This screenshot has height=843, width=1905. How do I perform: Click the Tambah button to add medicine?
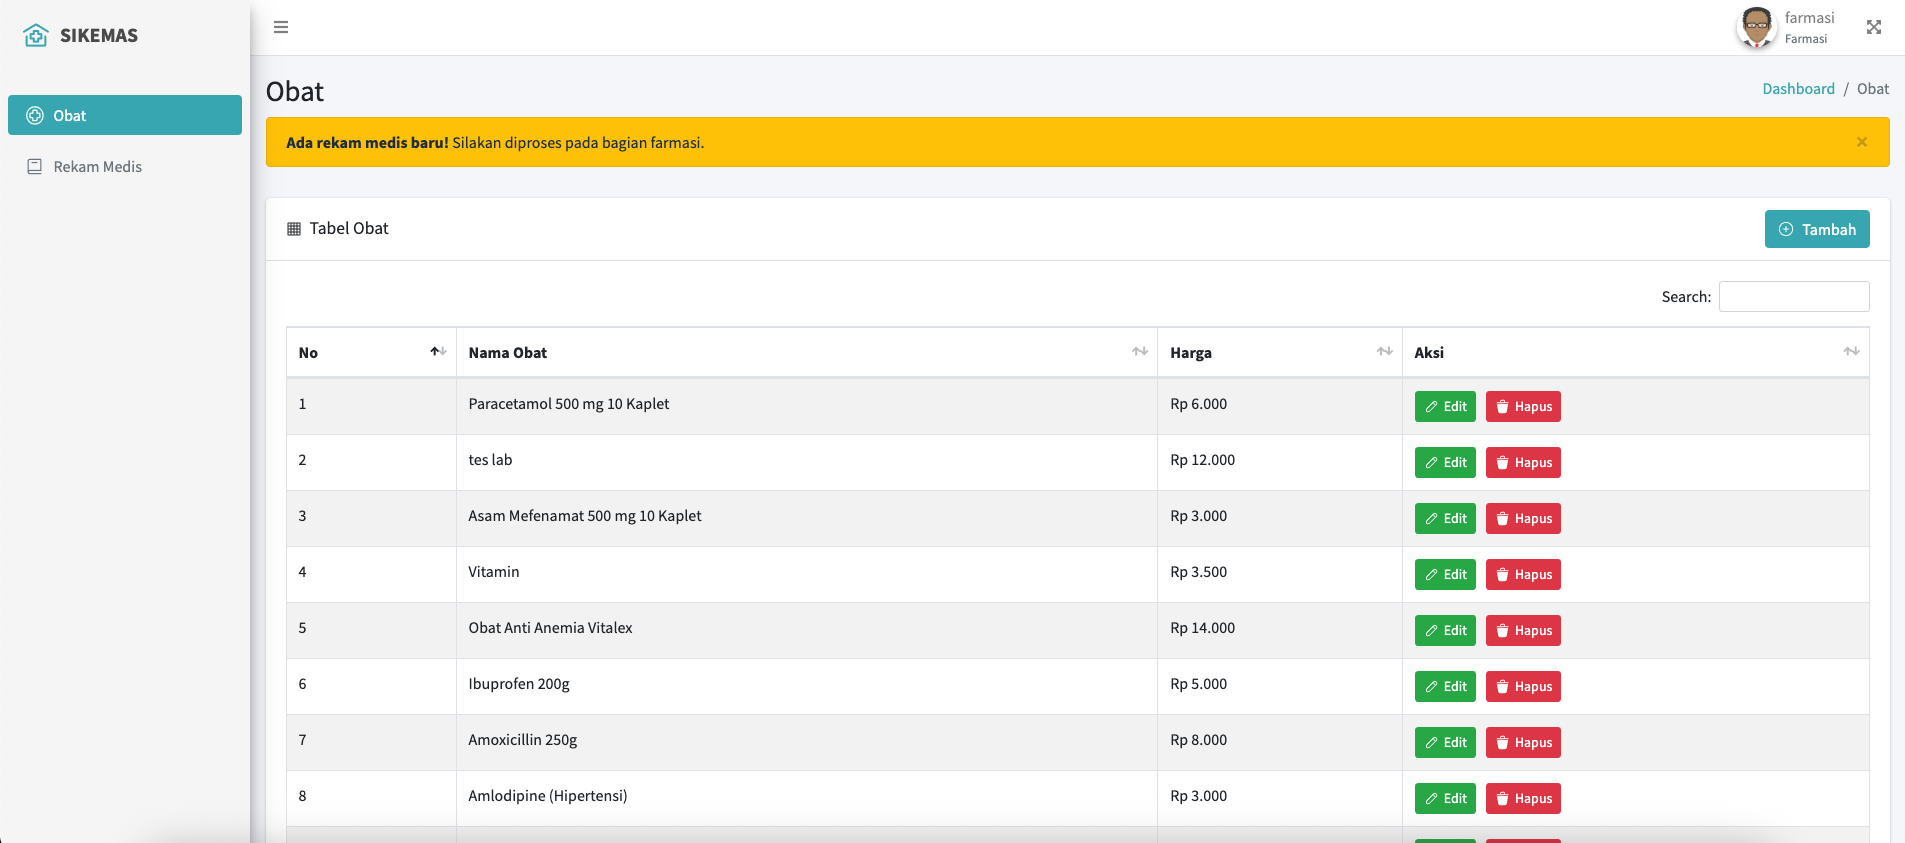point(1816,229)
